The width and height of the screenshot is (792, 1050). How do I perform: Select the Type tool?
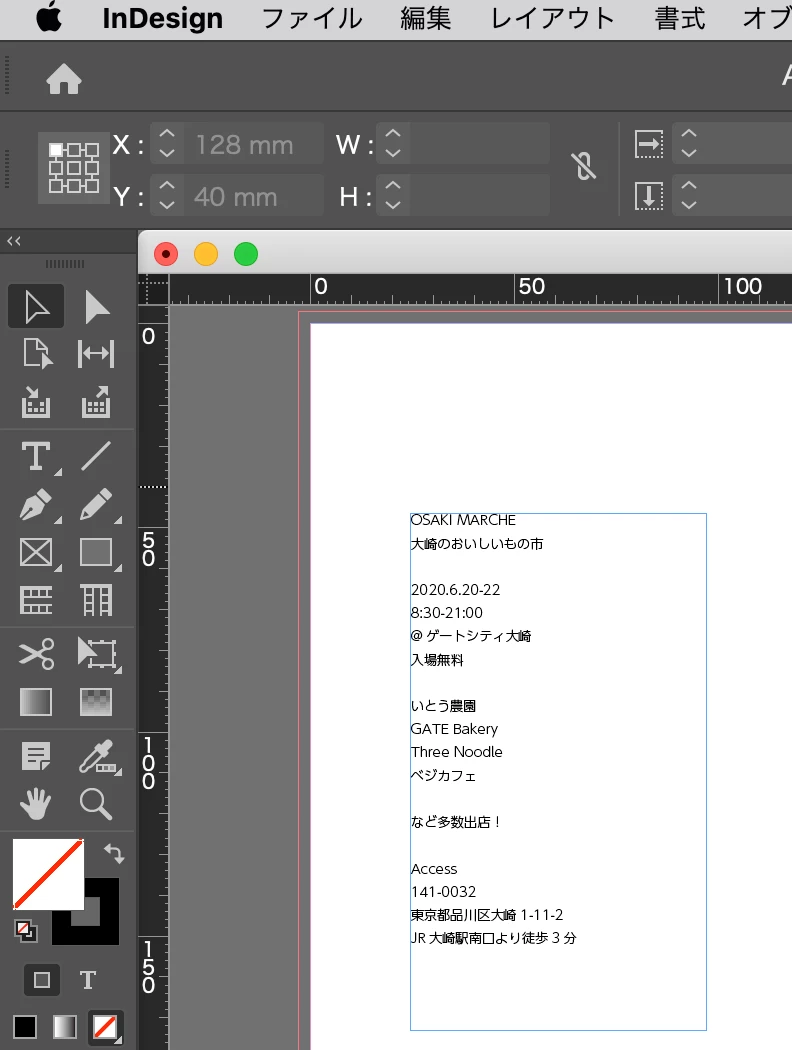tap(36, 457)
